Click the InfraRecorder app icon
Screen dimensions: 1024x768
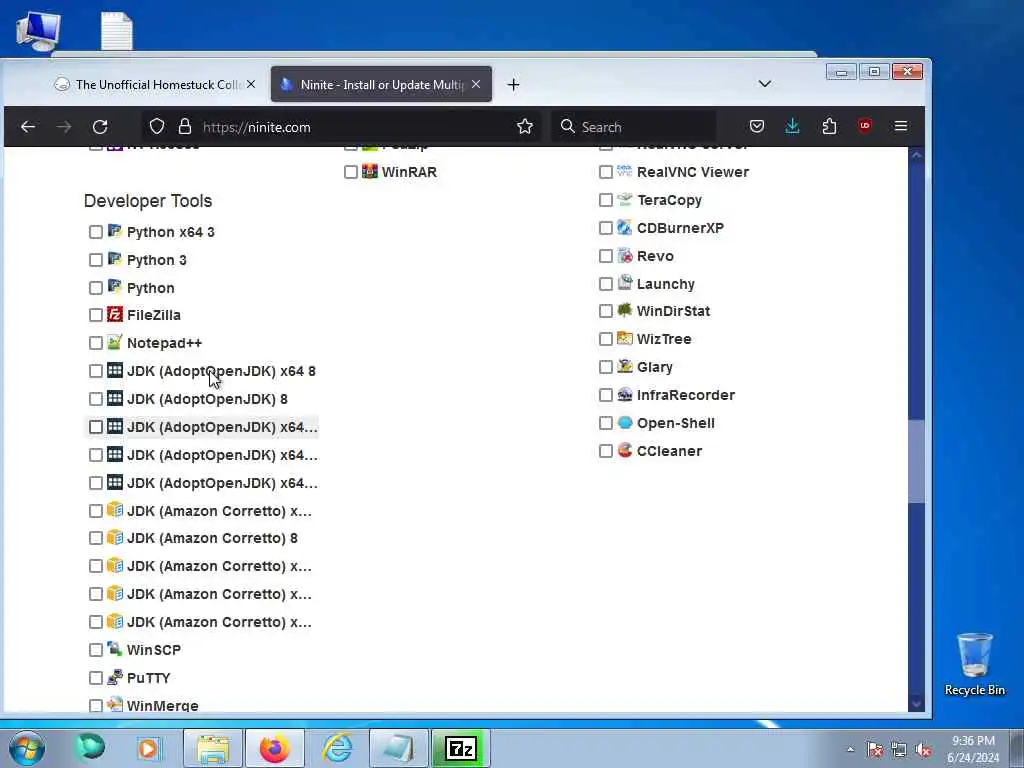click(x=625, y=394)
